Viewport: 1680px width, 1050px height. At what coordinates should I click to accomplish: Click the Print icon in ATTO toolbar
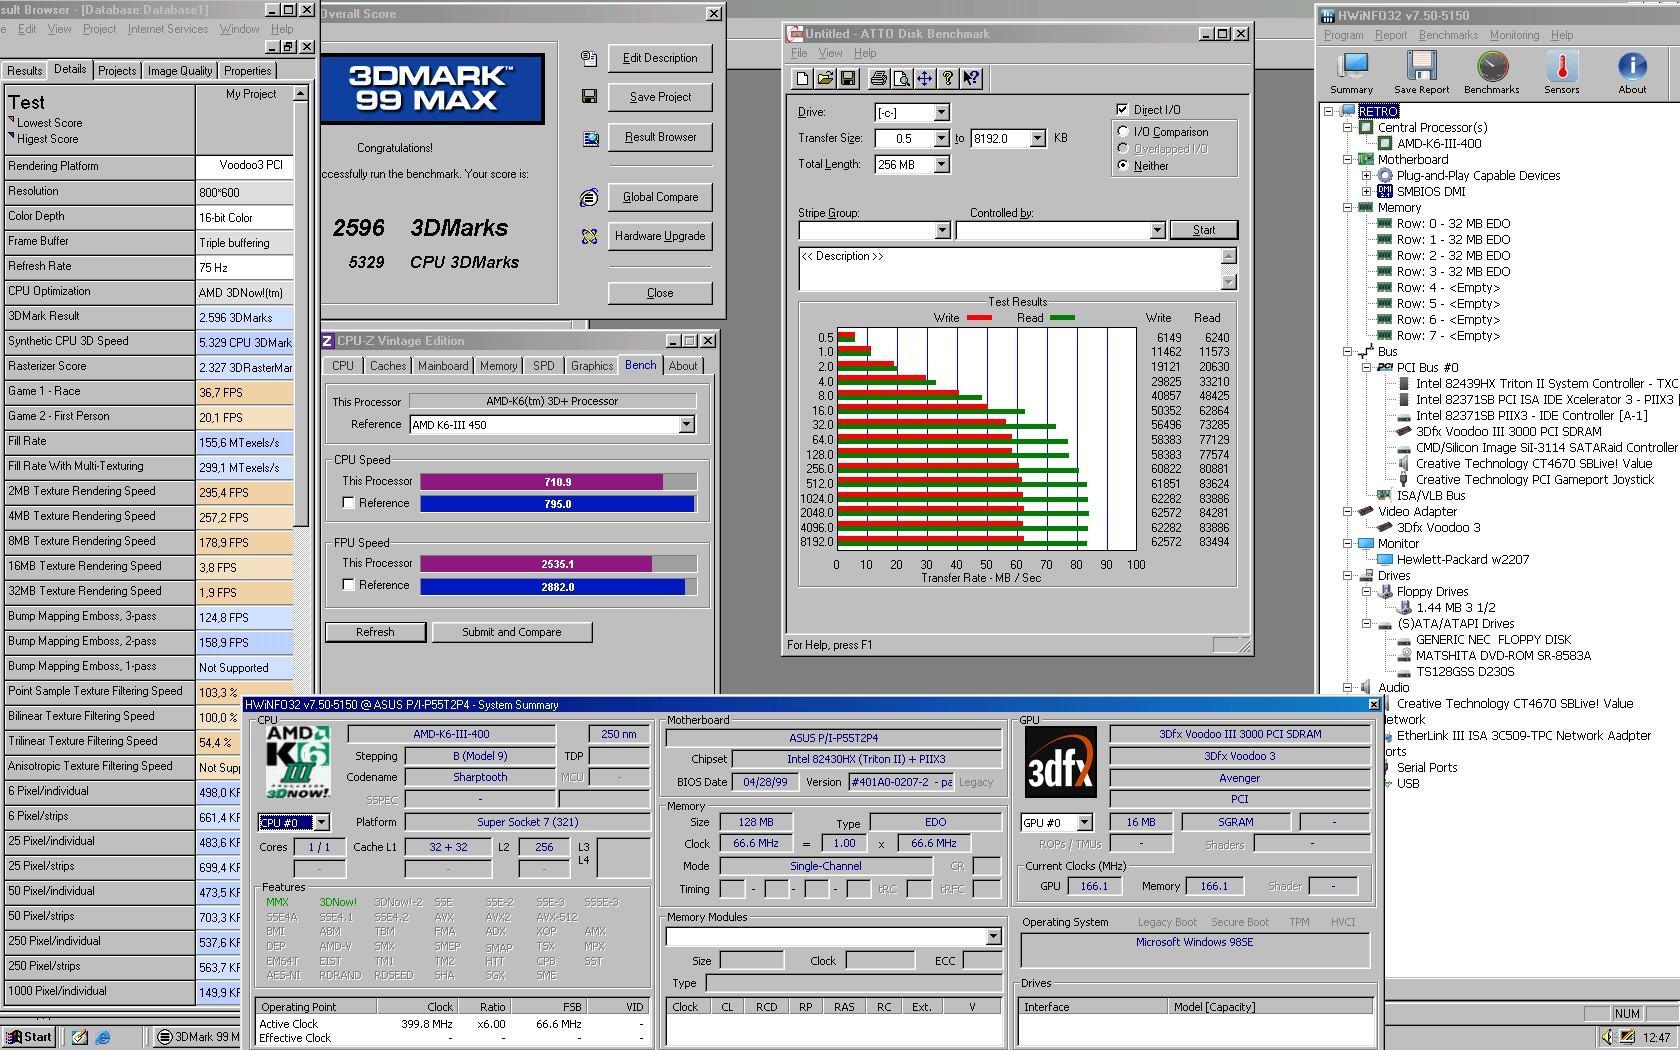click(x=879, y=79)
